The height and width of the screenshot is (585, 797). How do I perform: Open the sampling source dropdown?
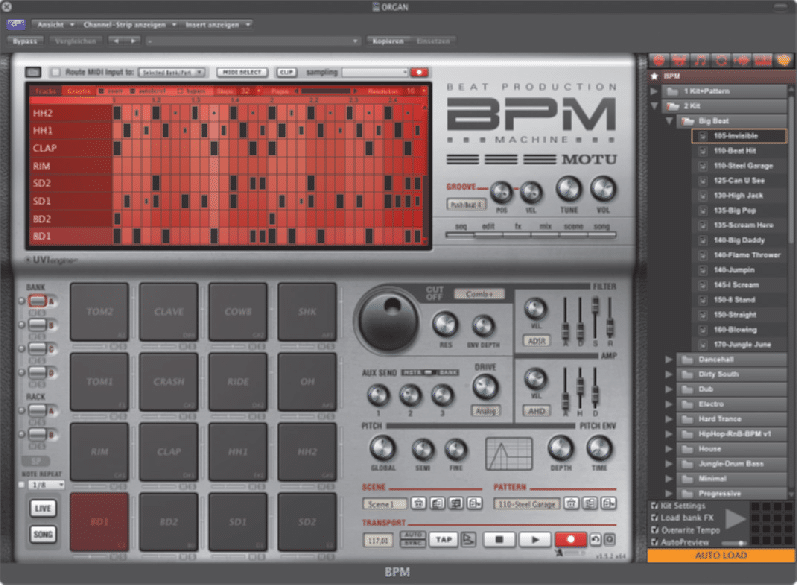tap(375, 72)
